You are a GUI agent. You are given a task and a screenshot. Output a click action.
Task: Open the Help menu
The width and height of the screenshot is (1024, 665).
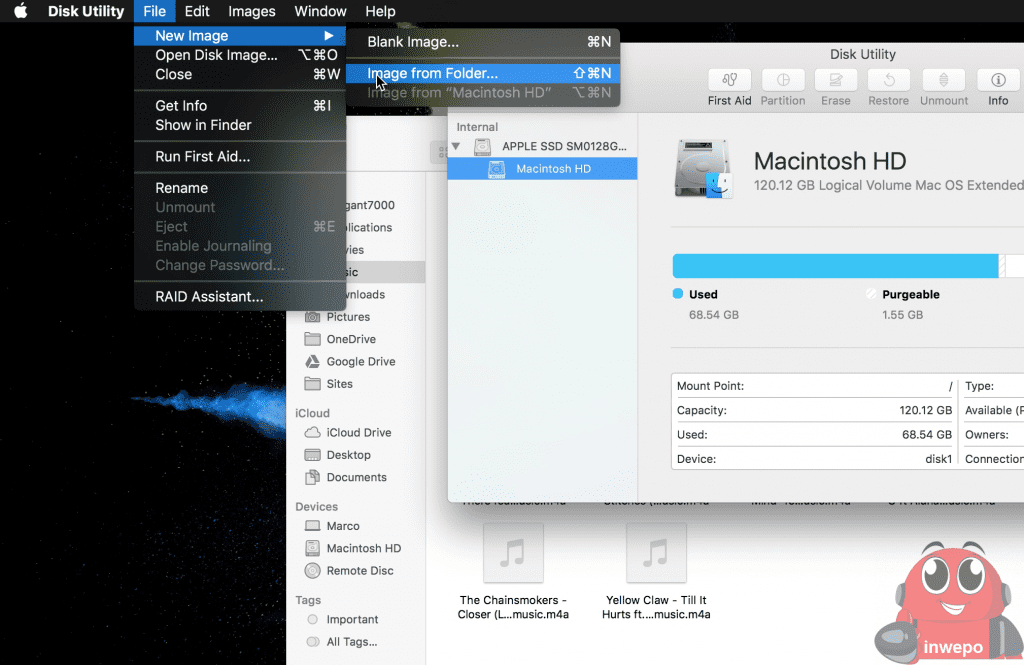(x=380, y=11)
